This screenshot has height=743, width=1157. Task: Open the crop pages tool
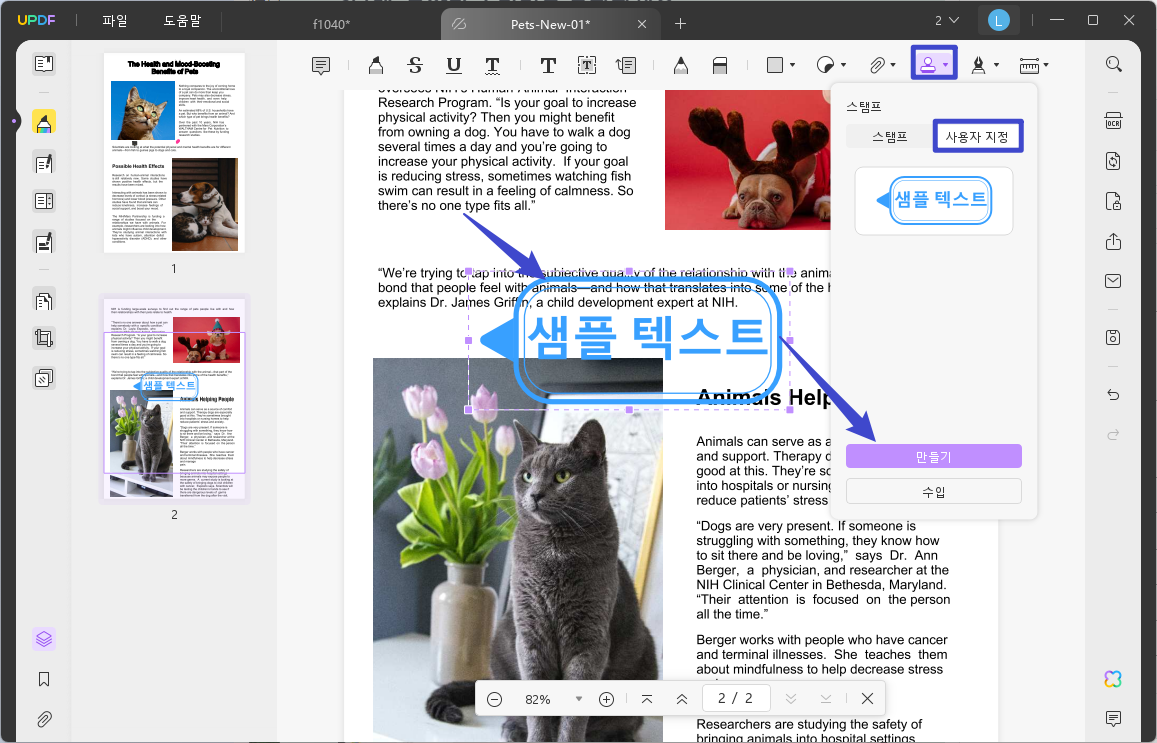44,338
